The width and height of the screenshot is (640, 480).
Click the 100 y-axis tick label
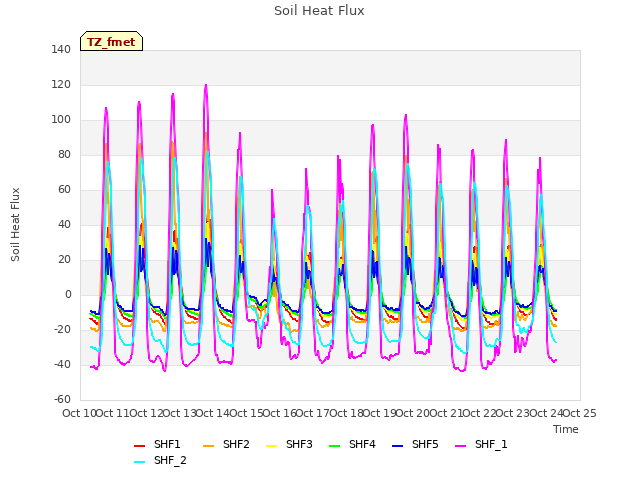[x=61, y=120]
